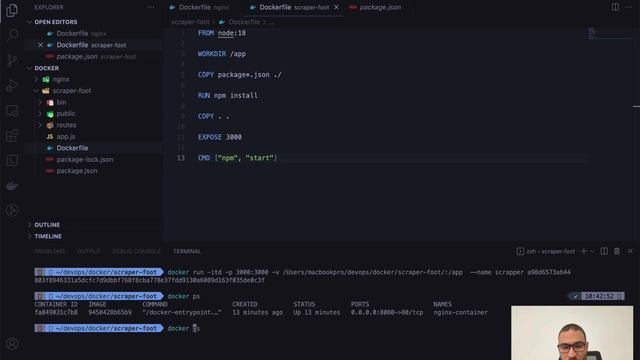Click scraper-foot in the breadcrumb path
The height and width of the screenshot is (360, 640).
(x=190, y=22)
